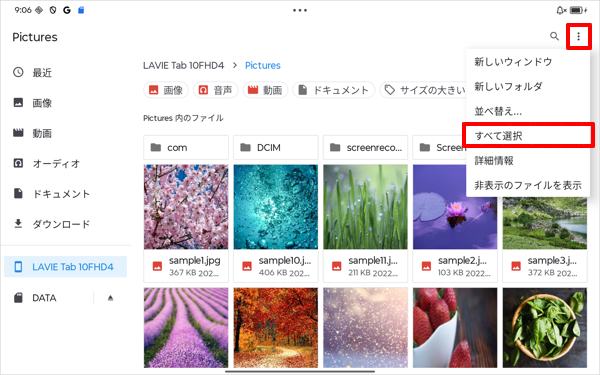The image size is (600, 375).
Task: Click the clock icon beside 最近
Action: (x=18, y=72)
